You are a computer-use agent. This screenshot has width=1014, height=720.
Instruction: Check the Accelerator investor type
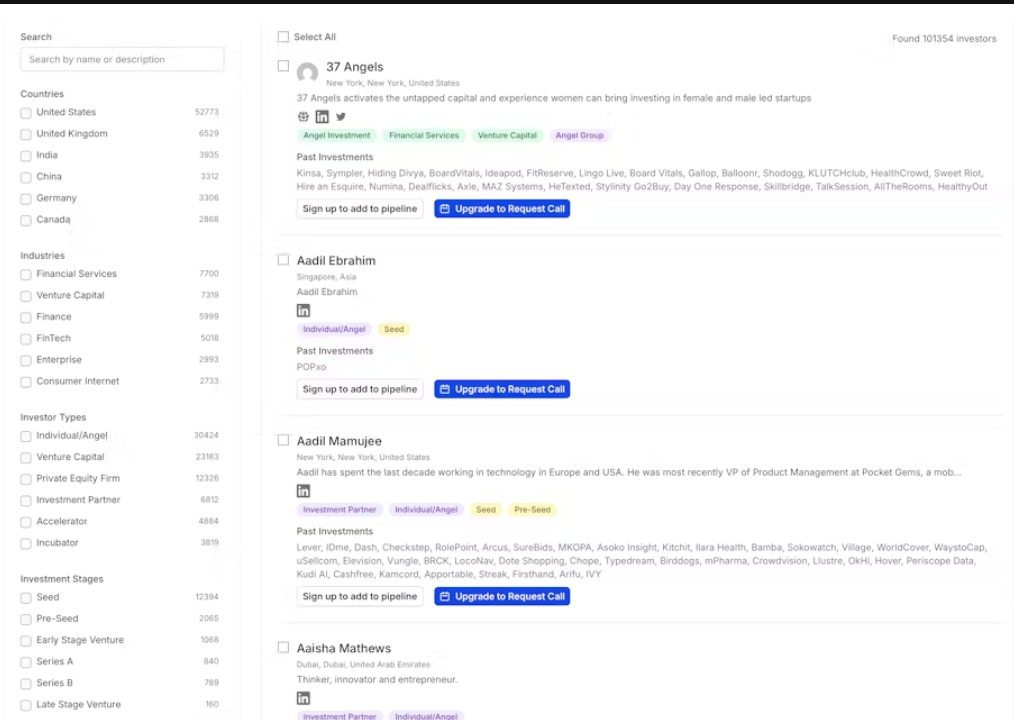tap(26, 522)
